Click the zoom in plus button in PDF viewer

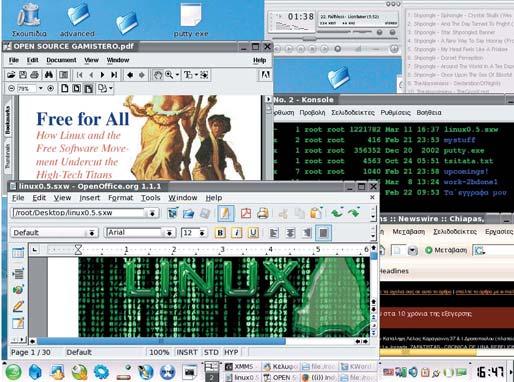pos(51,89)
